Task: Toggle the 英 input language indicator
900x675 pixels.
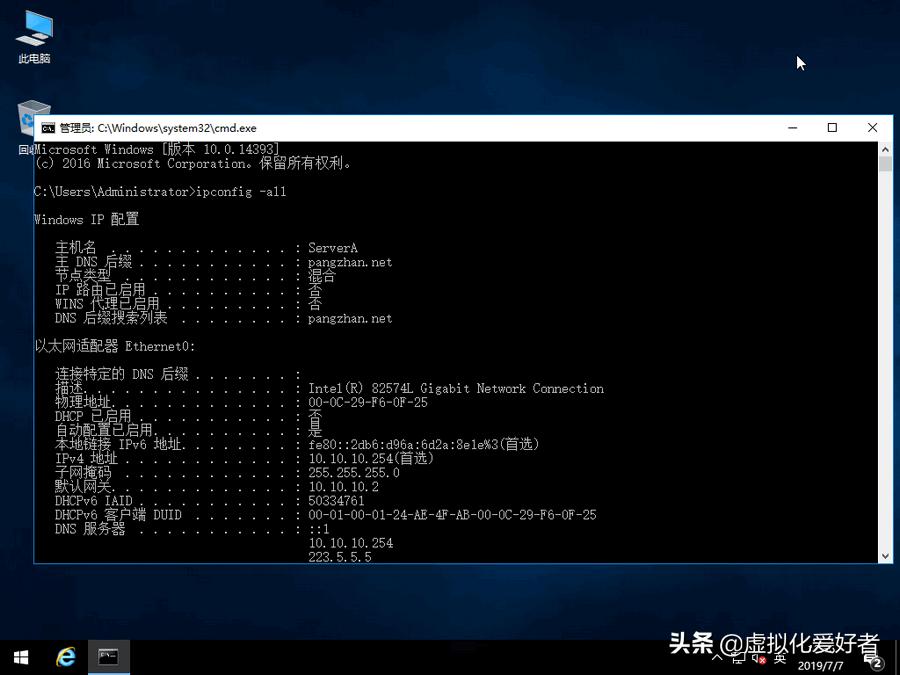Action: (781, 660)
